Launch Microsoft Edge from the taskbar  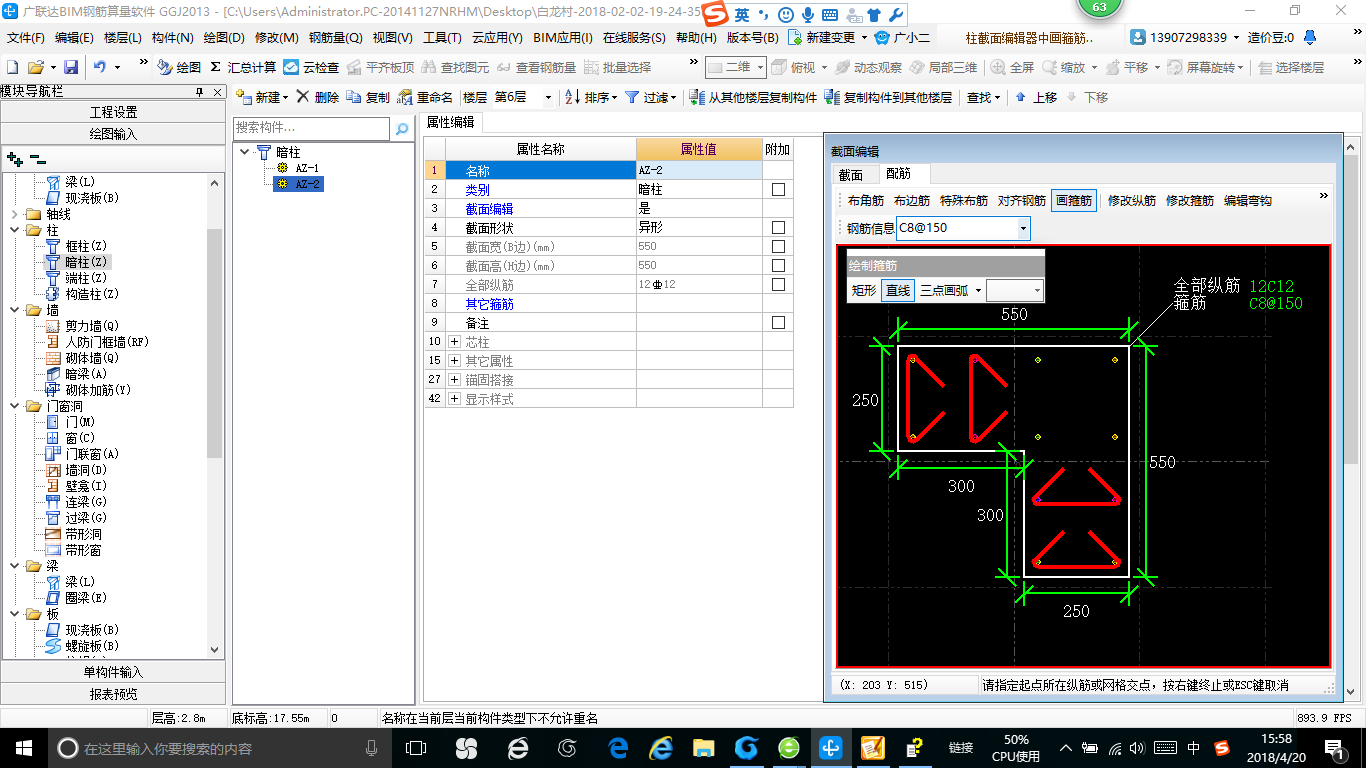pyautogui.click(x=618, y=748)
